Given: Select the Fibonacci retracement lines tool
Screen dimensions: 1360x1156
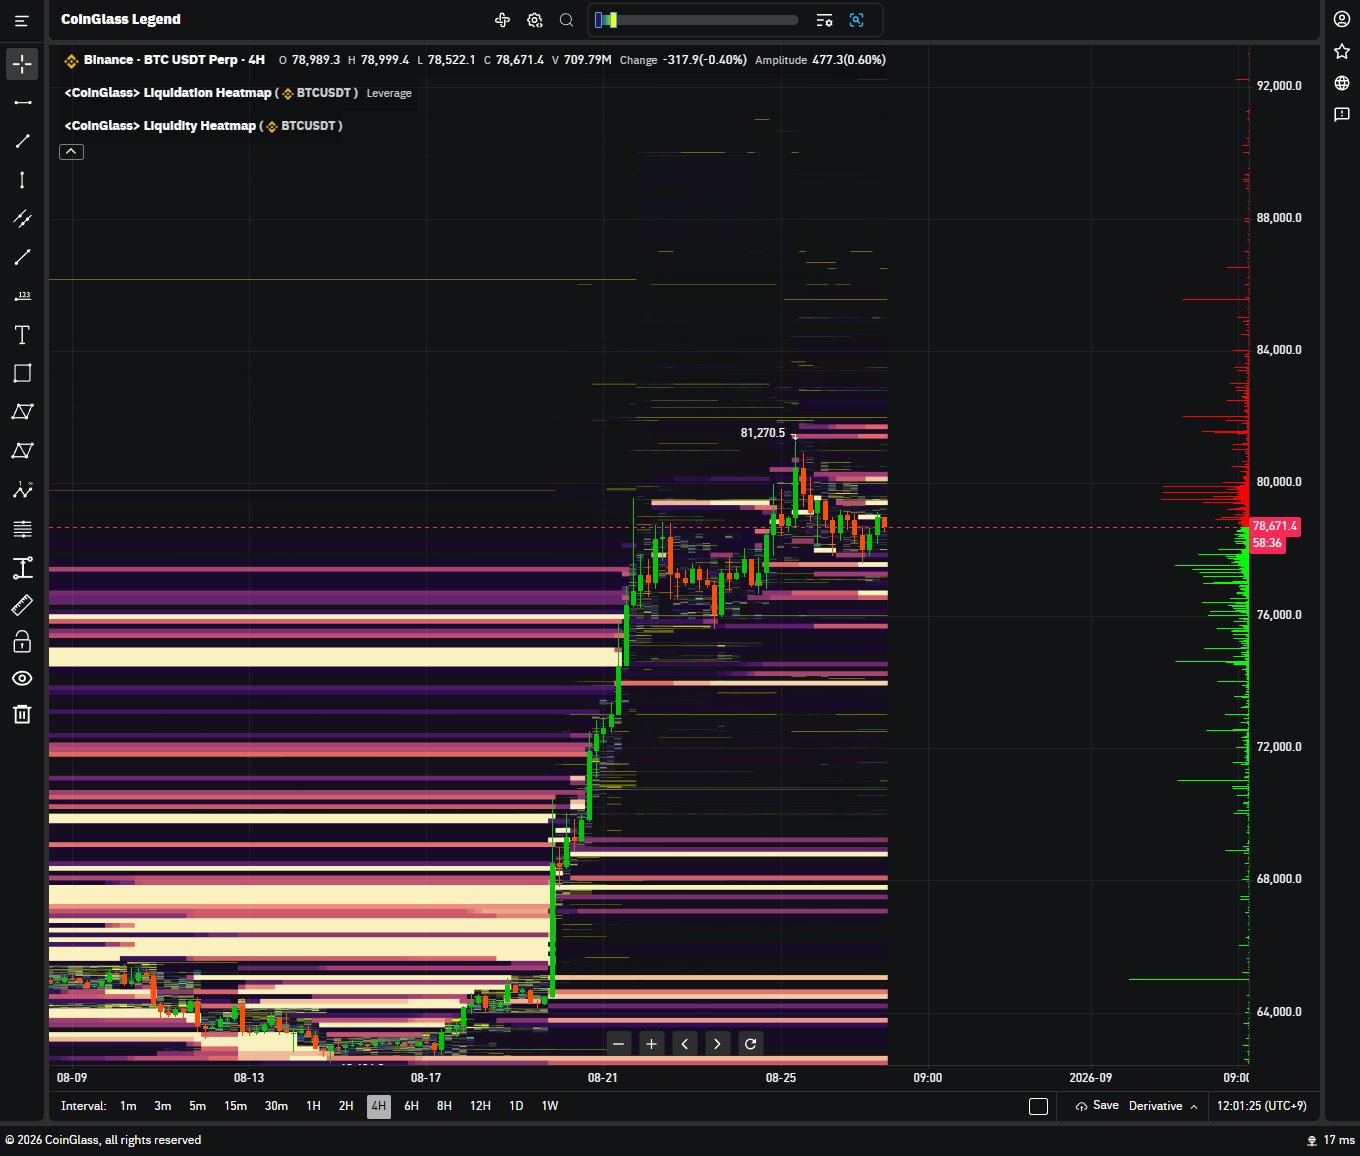Looking at the screenshot, I should (x=22, y=529).
